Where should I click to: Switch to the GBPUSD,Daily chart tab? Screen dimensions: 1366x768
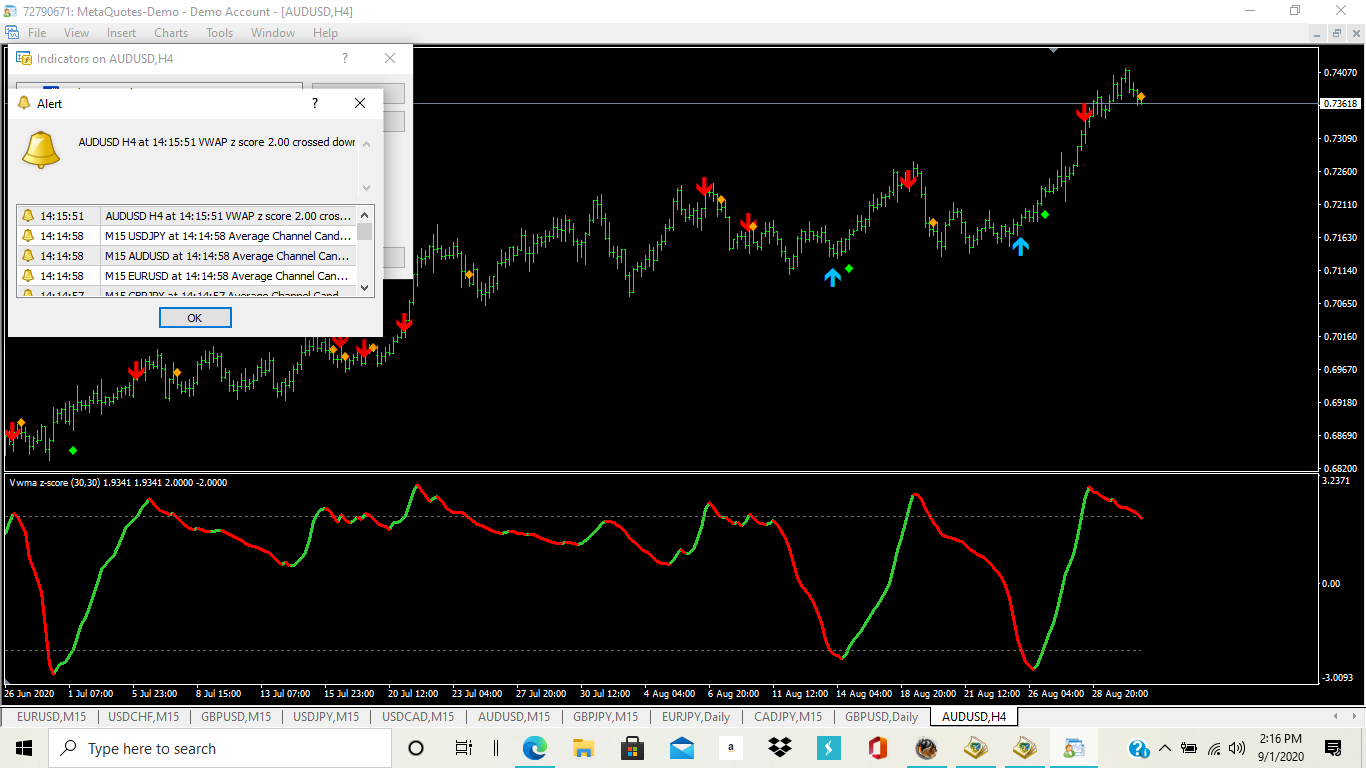[881, 716]
